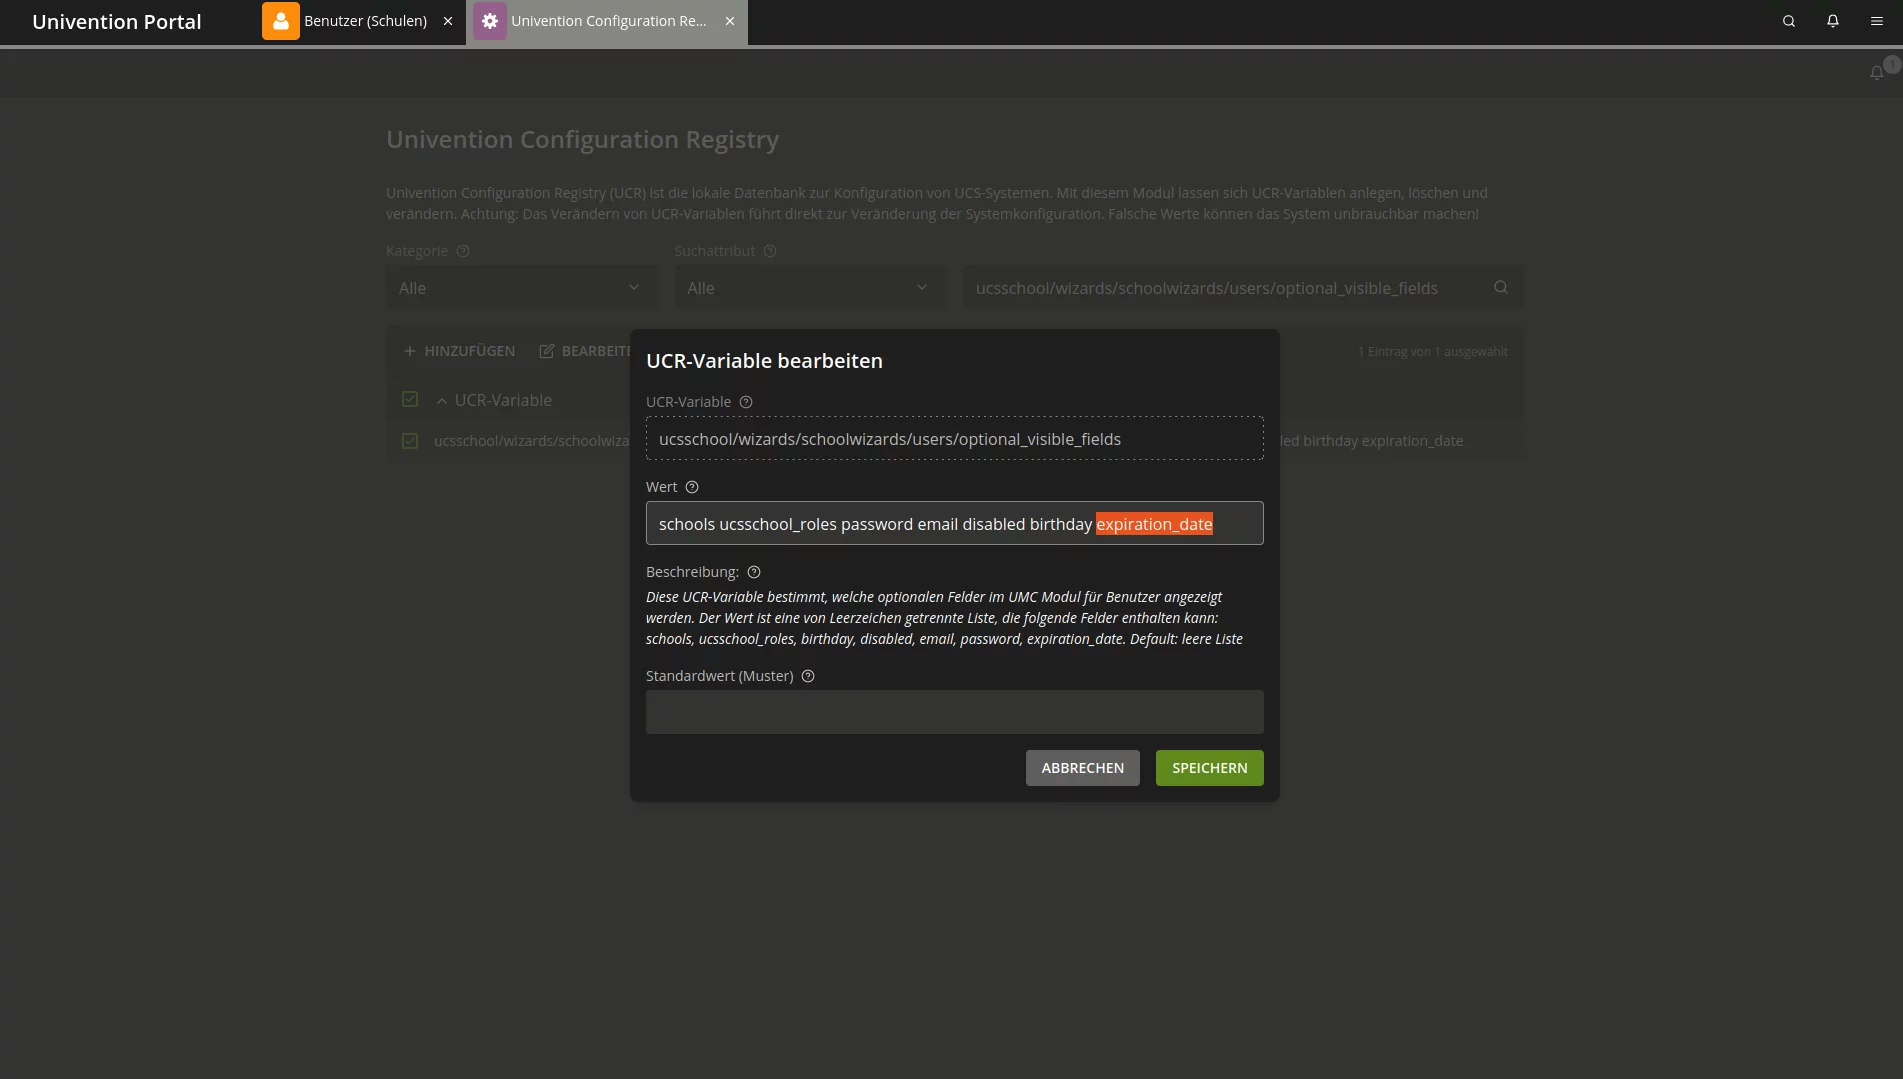This screenshot has height=1079, width=1903.
Task: Click the notification bell below the top bar
Action: pos(1877,72)
